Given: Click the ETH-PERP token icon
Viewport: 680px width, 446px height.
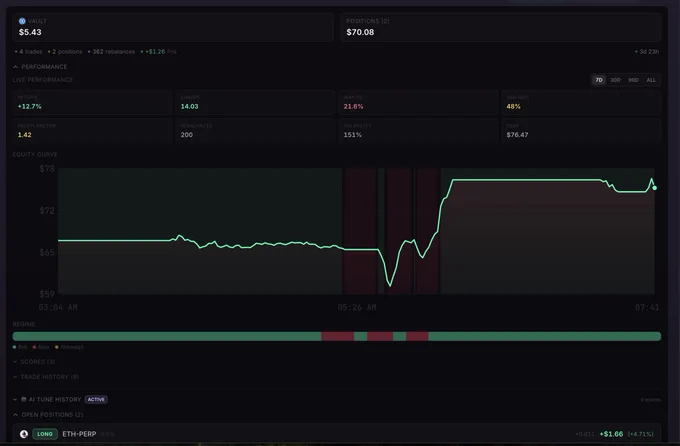Looking at the screenshot, I should click(24, 434).
